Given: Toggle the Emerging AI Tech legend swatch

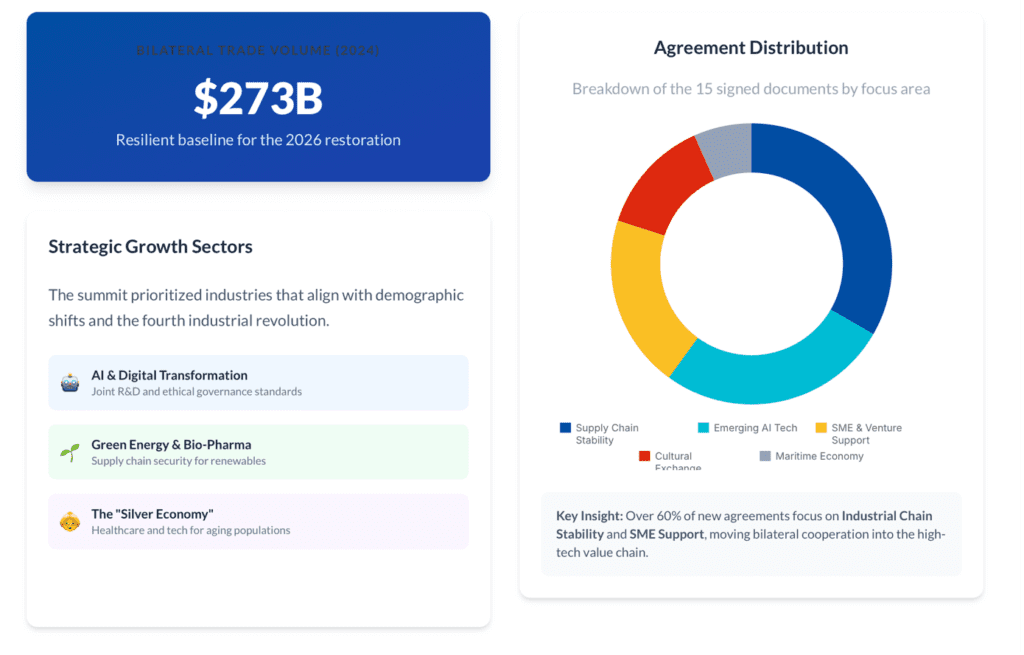Looking at the screenshot, I should point(704,428).
